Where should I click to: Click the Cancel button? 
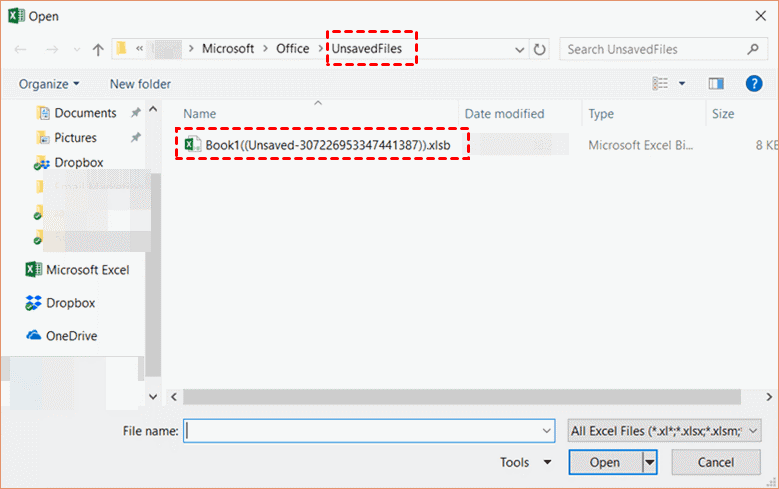pyautogui.click(x=716, y=462)
